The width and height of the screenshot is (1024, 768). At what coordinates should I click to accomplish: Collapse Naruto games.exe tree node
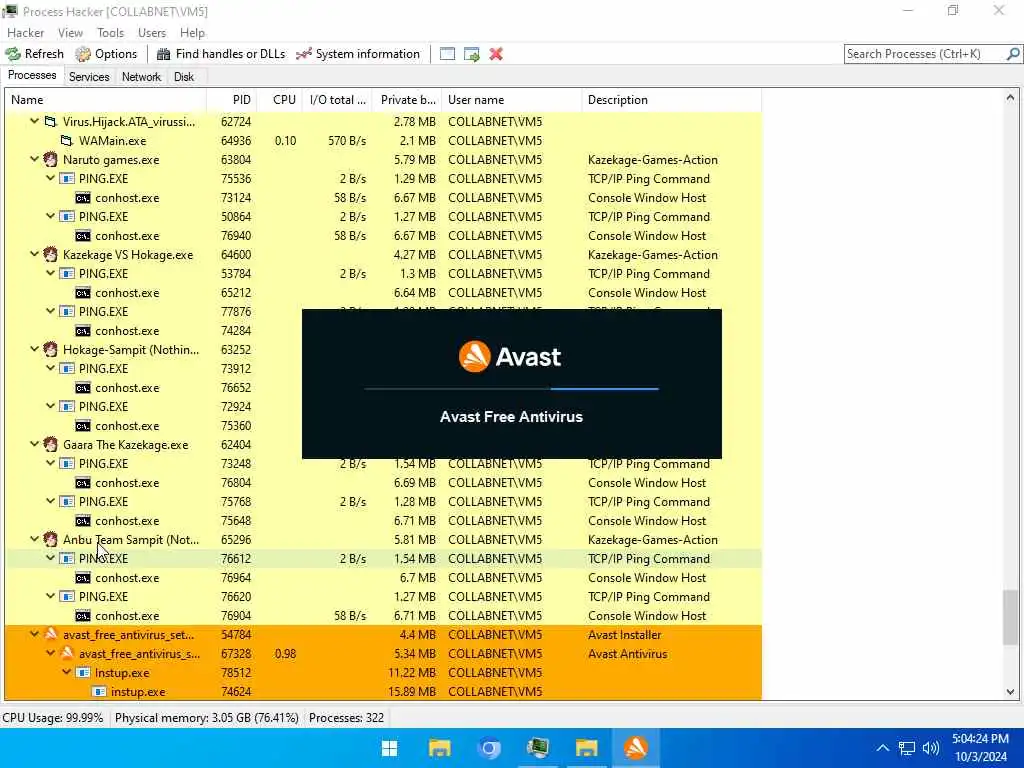(34, 159)
